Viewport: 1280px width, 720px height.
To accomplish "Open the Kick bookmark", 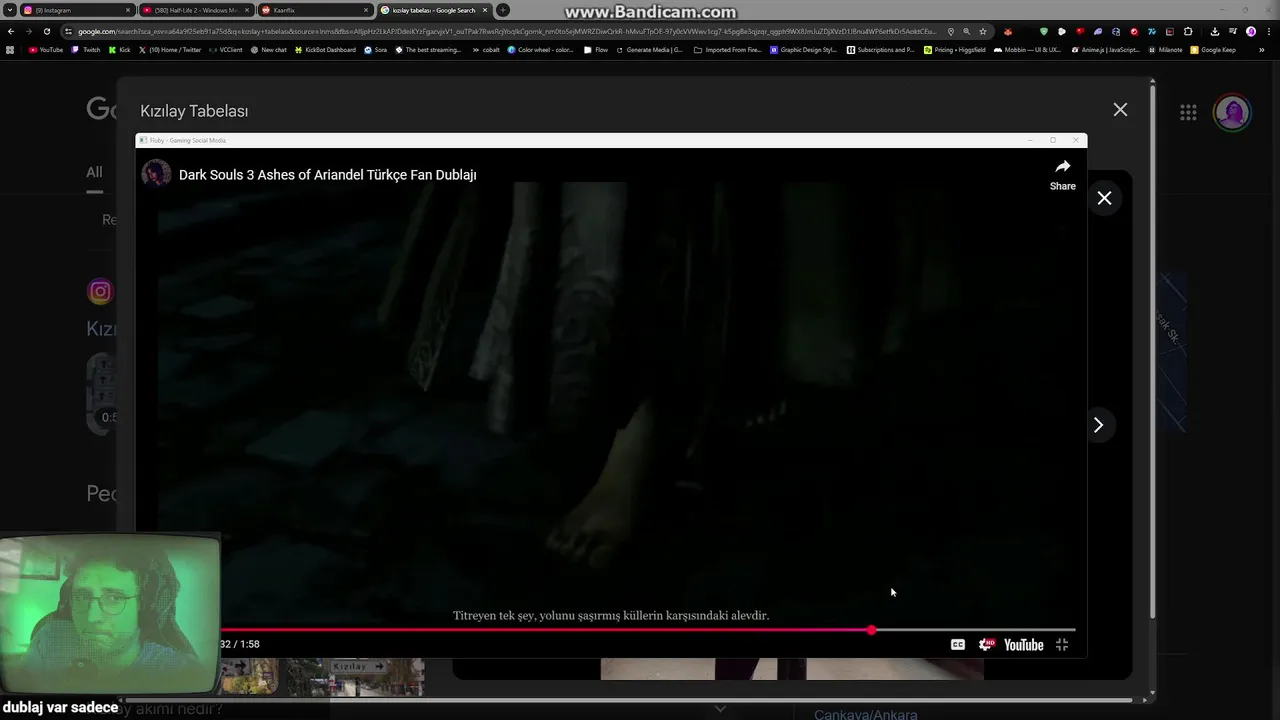I will (x=120, y=50).
